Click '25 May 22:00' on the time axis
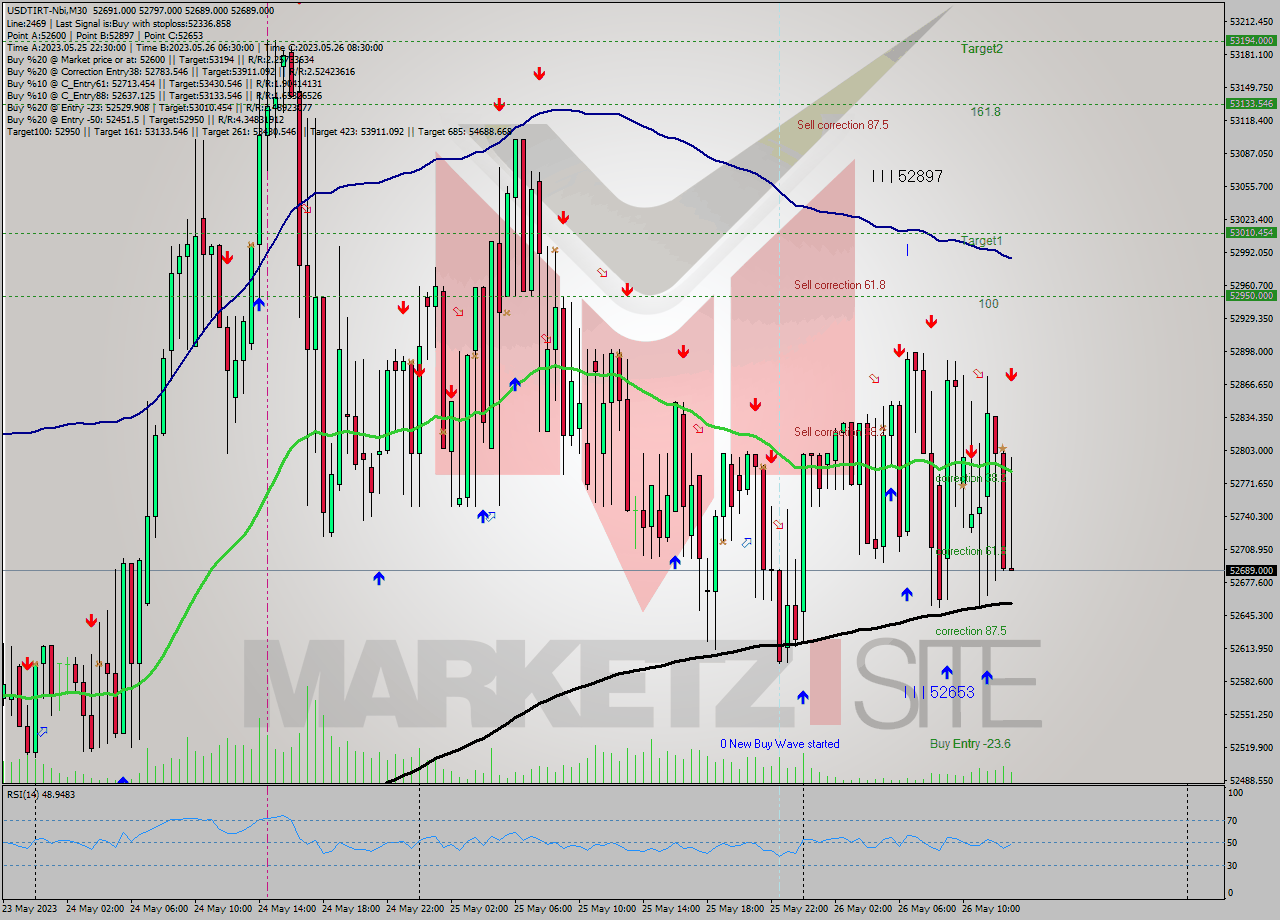This screenshot has width=1280, height=920. click(799, 909)
